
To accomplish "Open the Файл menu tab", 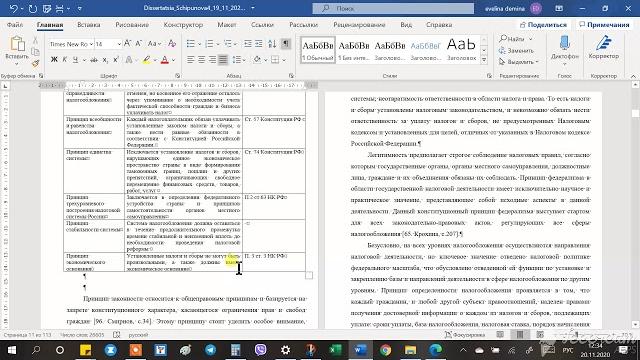I will [15, 24].
